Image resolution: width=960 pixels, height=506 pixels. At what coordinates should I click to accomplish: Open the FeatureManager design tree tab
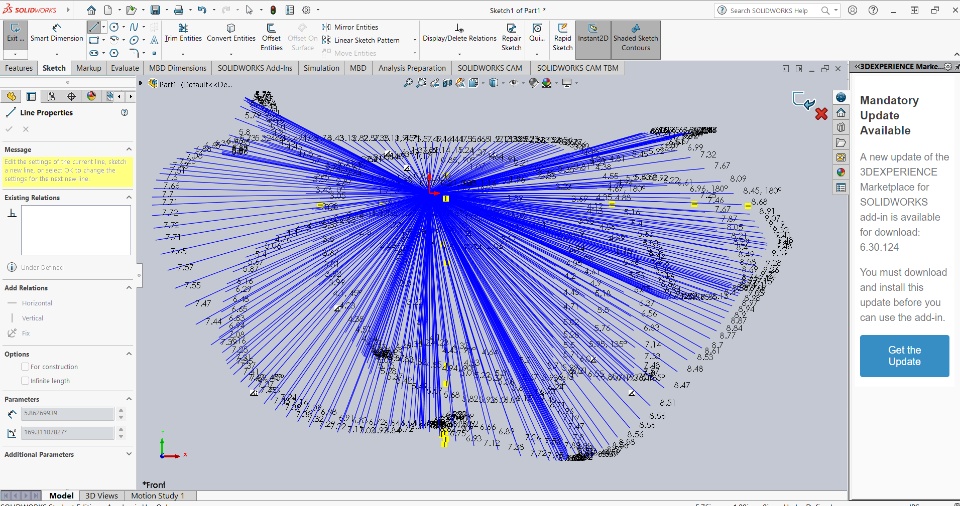11,96
